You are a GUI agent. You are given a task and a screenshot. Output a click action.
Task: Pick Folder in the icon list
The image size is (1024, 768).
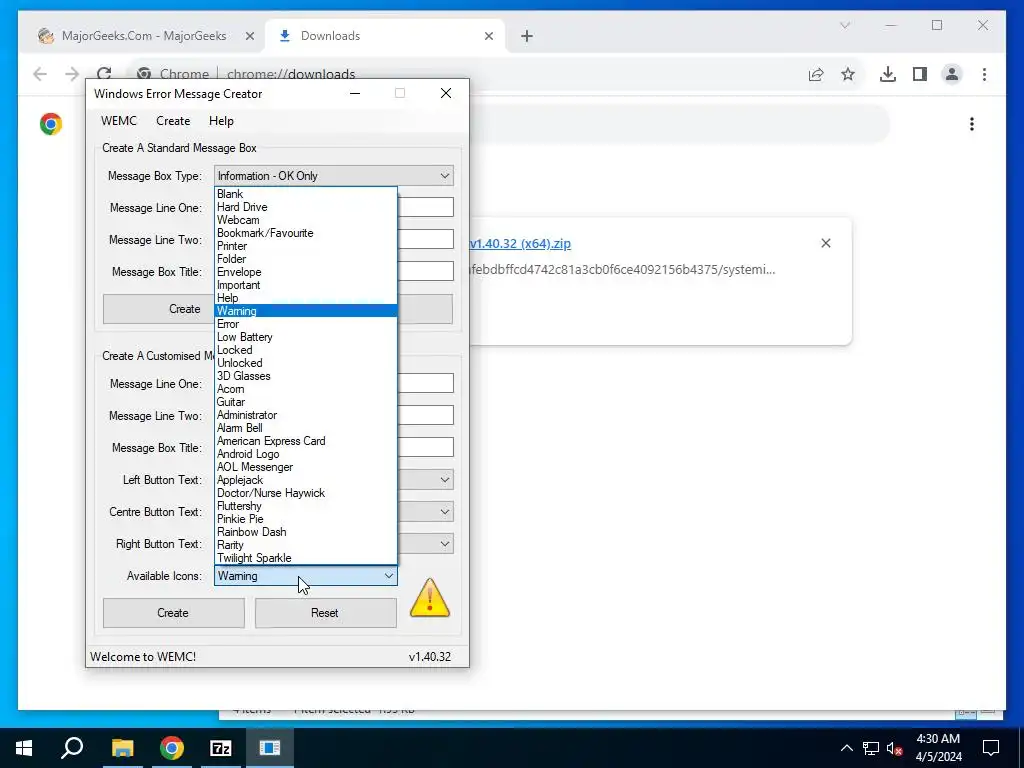click(306, 259)
